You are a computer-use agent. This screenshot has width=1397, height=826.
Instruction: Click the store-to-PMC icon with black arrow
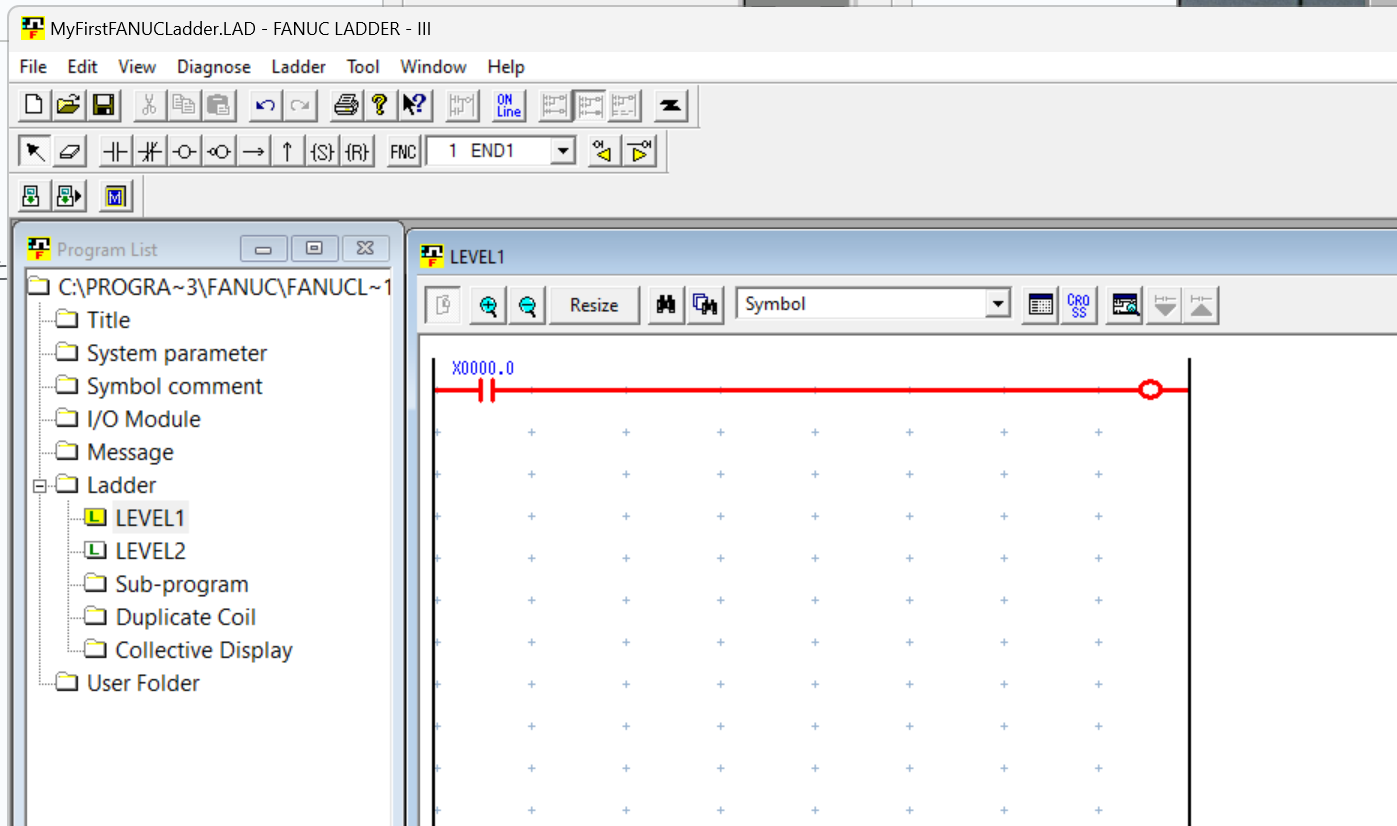click(x=69, y=196)
